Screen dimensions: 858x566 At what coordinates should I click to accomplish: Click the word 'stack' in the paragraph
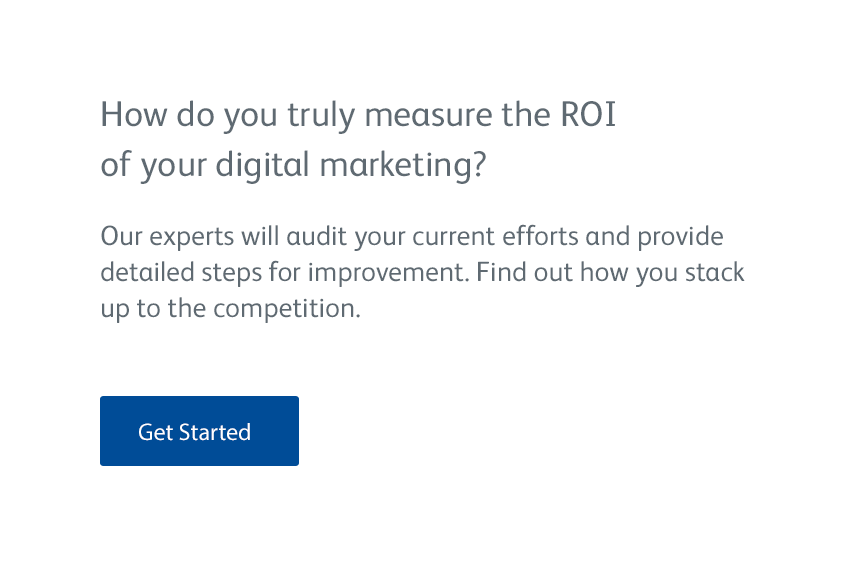pos(715,273)
